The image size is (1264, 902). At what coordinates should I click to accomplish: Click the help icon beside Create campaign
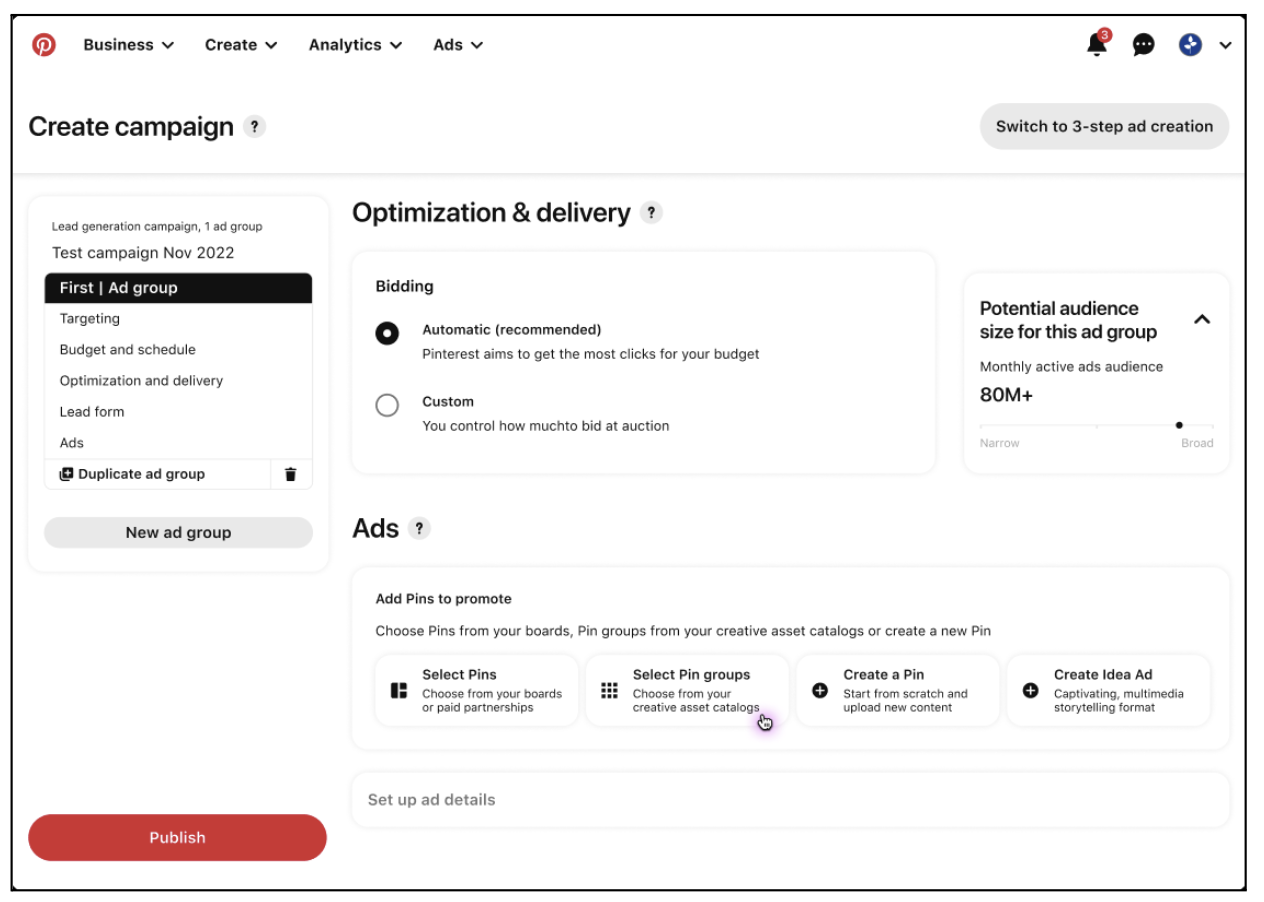[254, 127]
